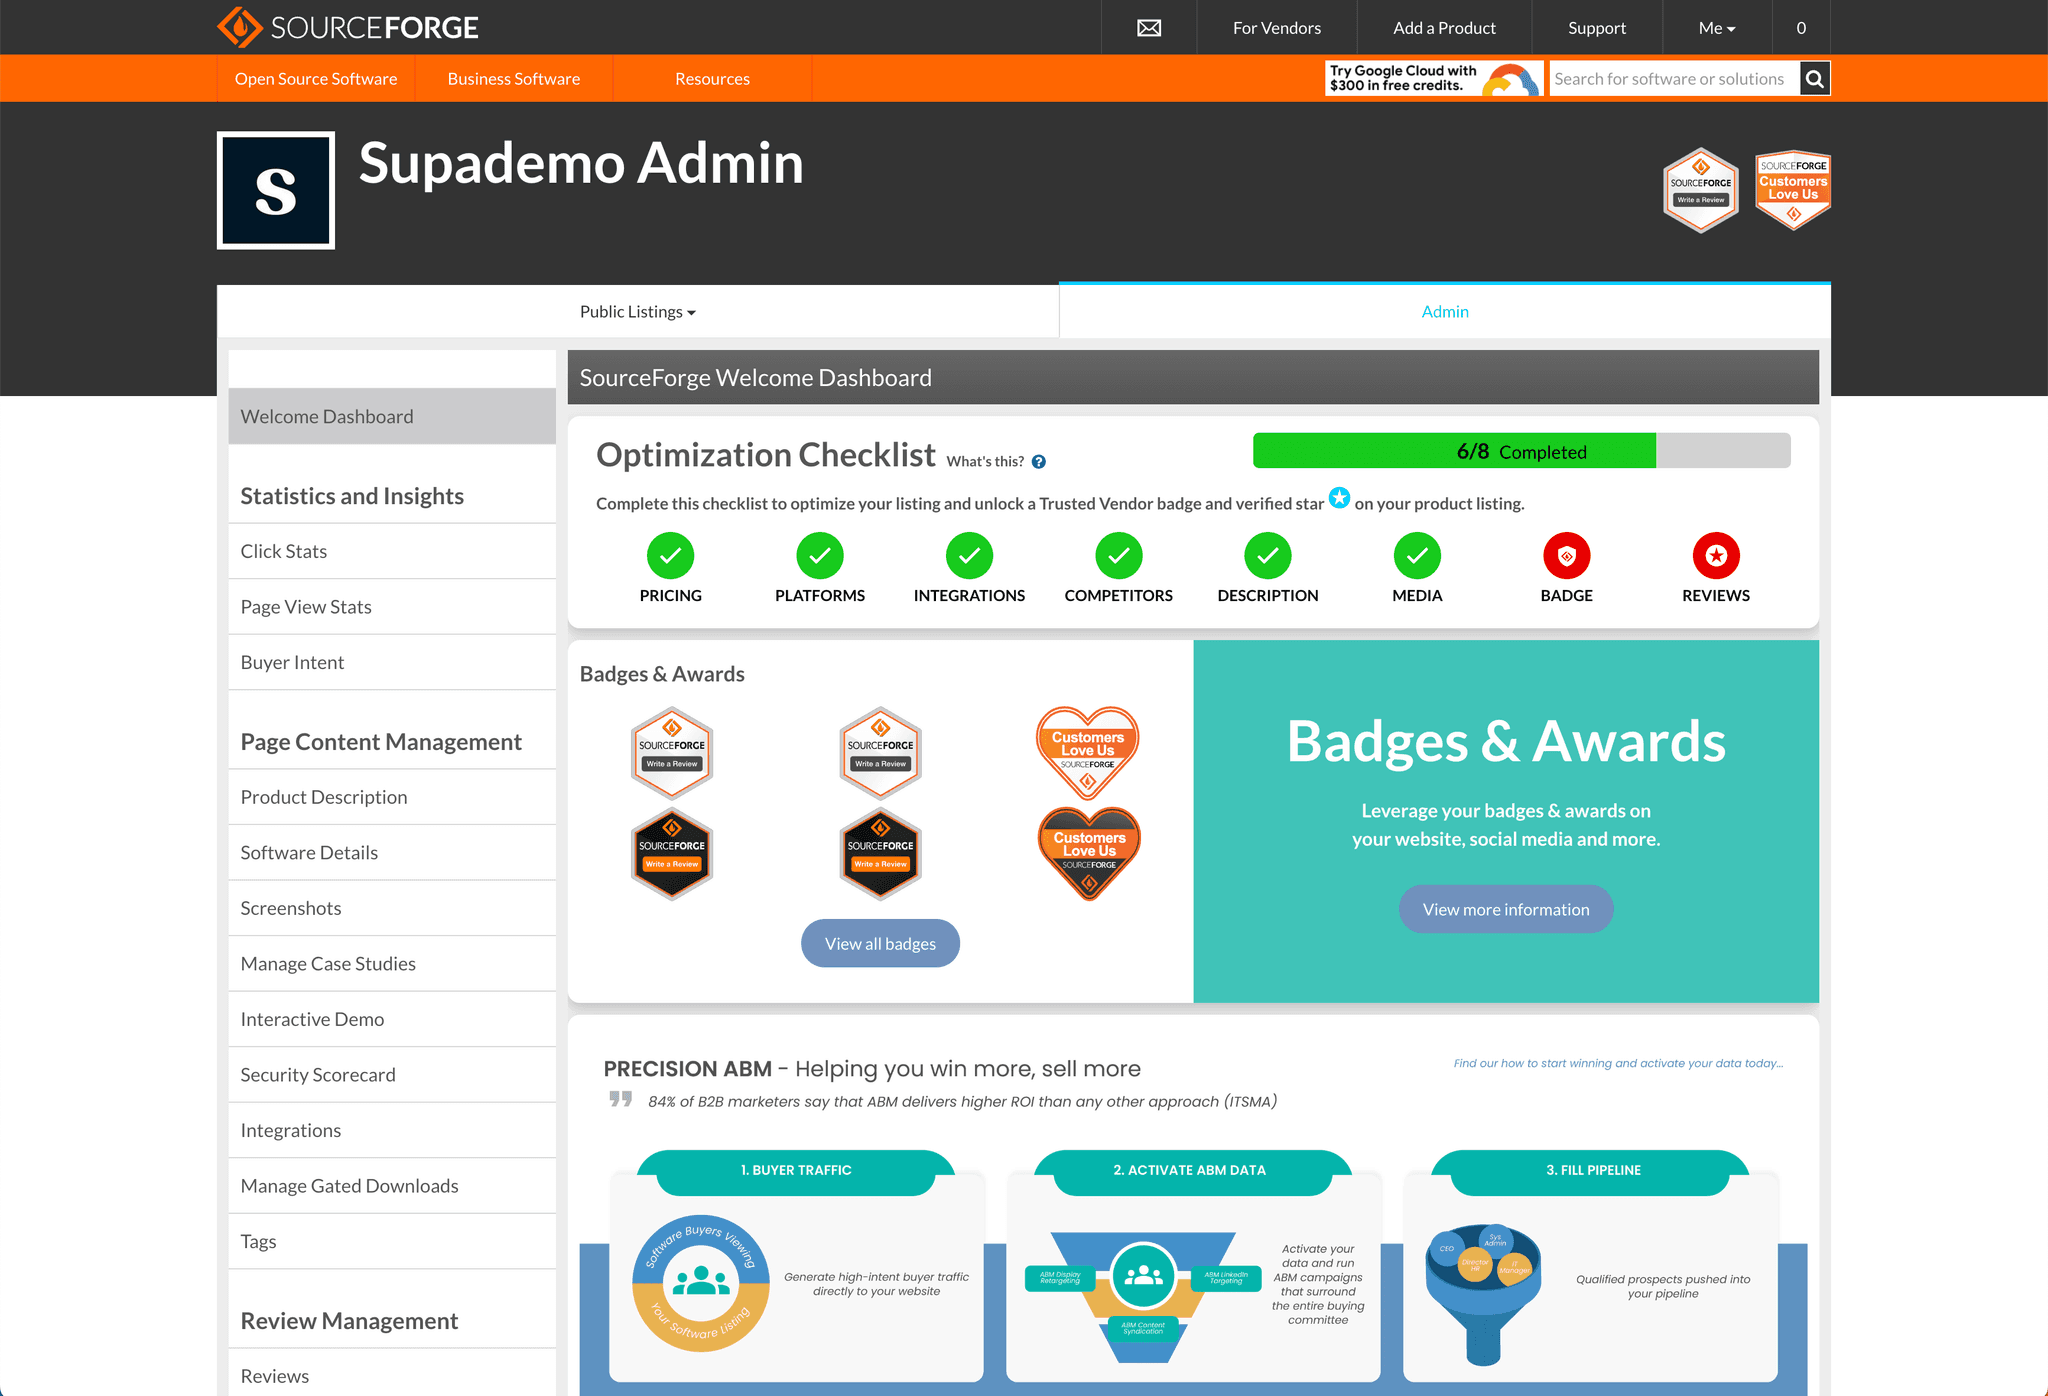Open the Me dropdown menu

point(1716,28)
